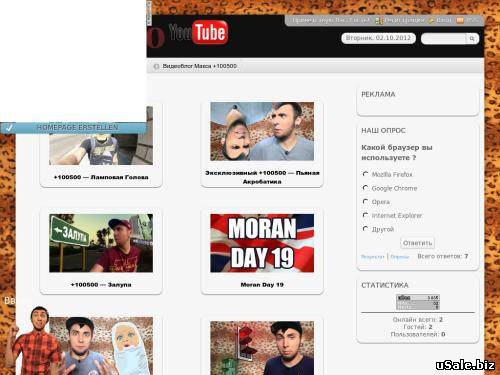500x375 pixels.
Task: Click the site search input field
Action: pyautogui.click(x=444, y=39)
